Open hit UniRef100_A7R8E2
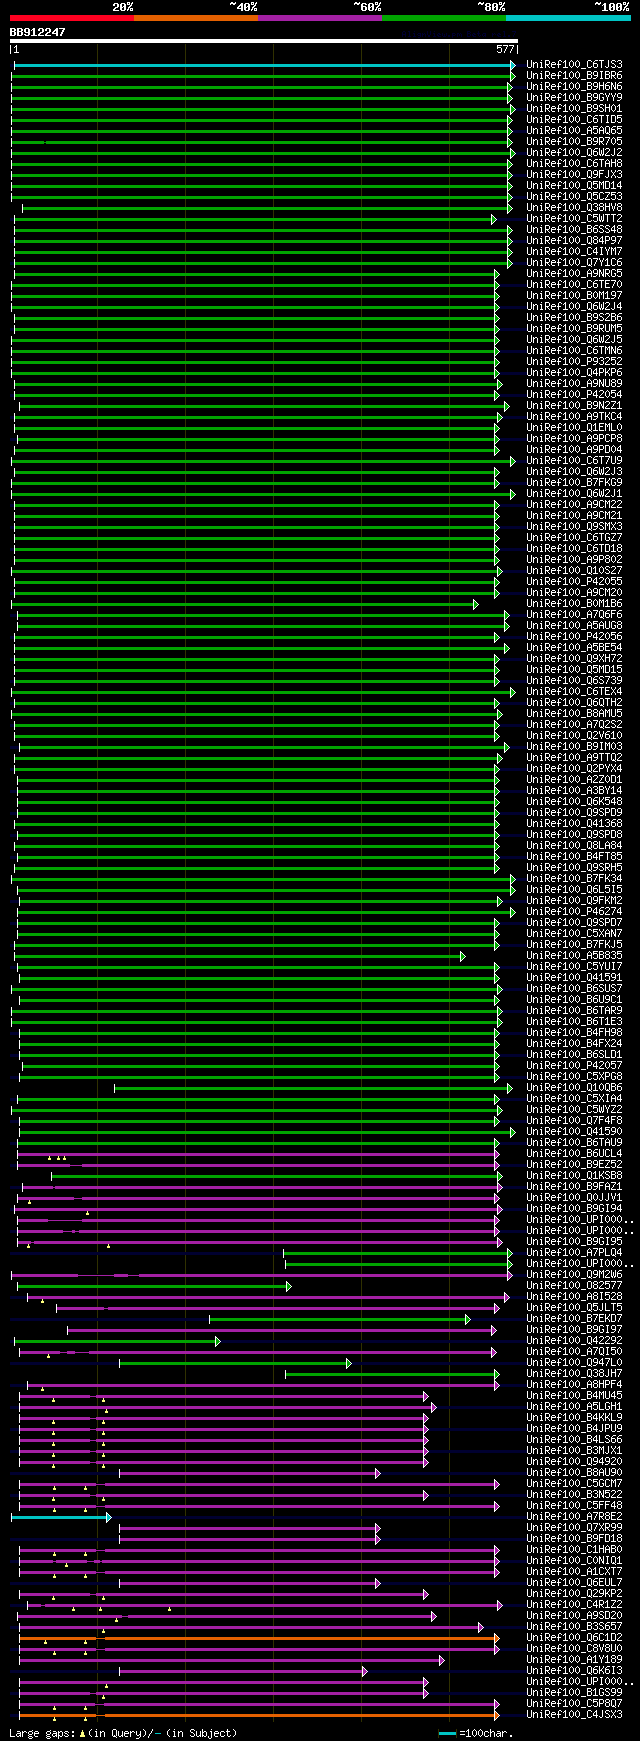This screenshot has width=640, height=1741. (574, 1517)
